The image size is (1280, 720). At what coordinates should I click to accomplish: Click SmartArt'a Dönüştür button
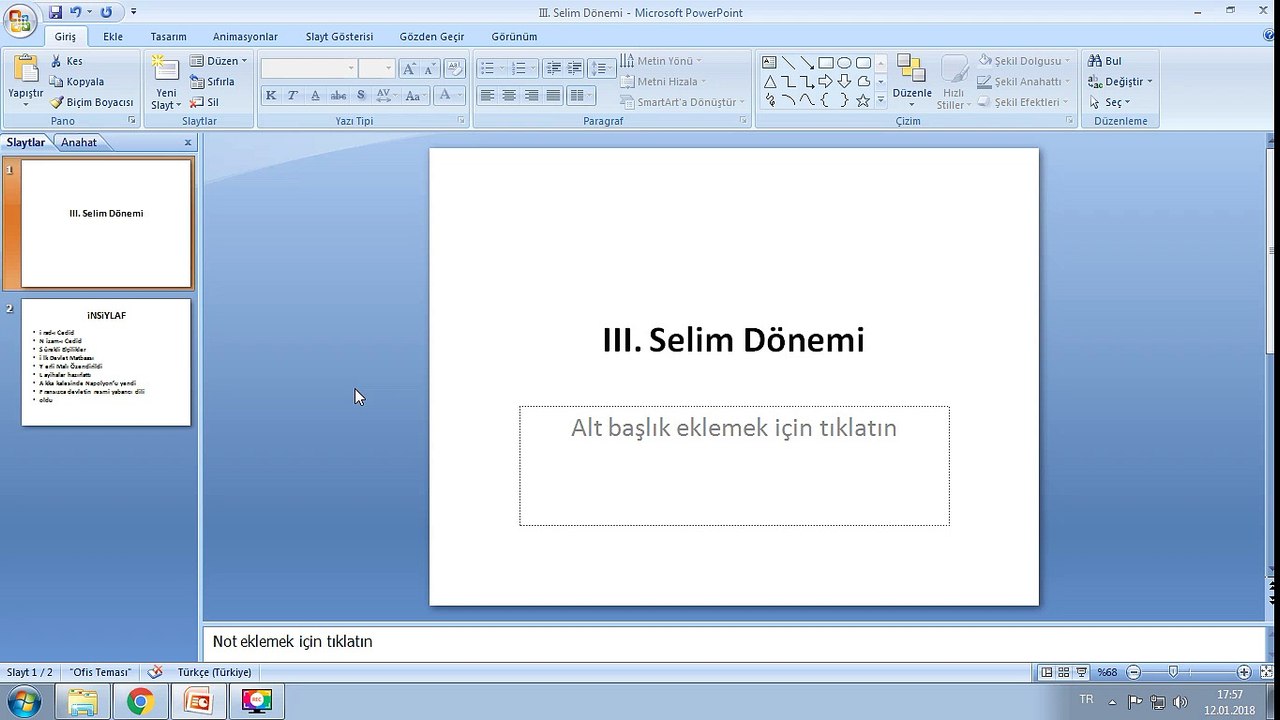point(682,102)
